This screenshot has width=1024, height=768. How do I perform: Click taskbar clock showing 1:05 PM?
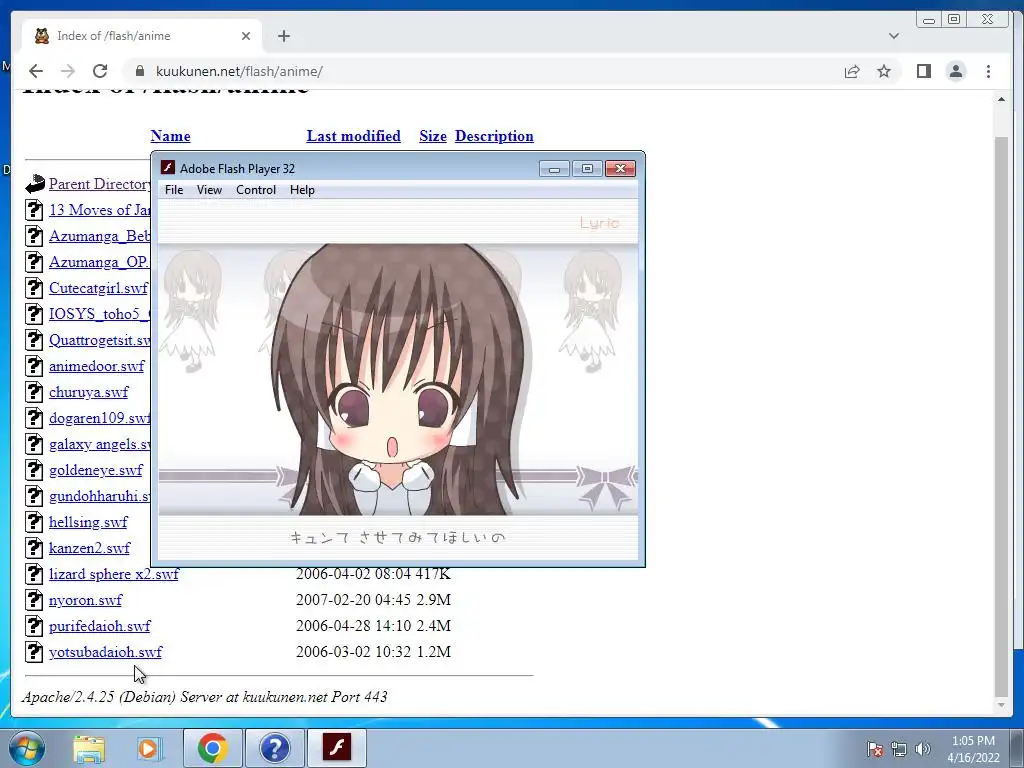[x=973, y=749]
